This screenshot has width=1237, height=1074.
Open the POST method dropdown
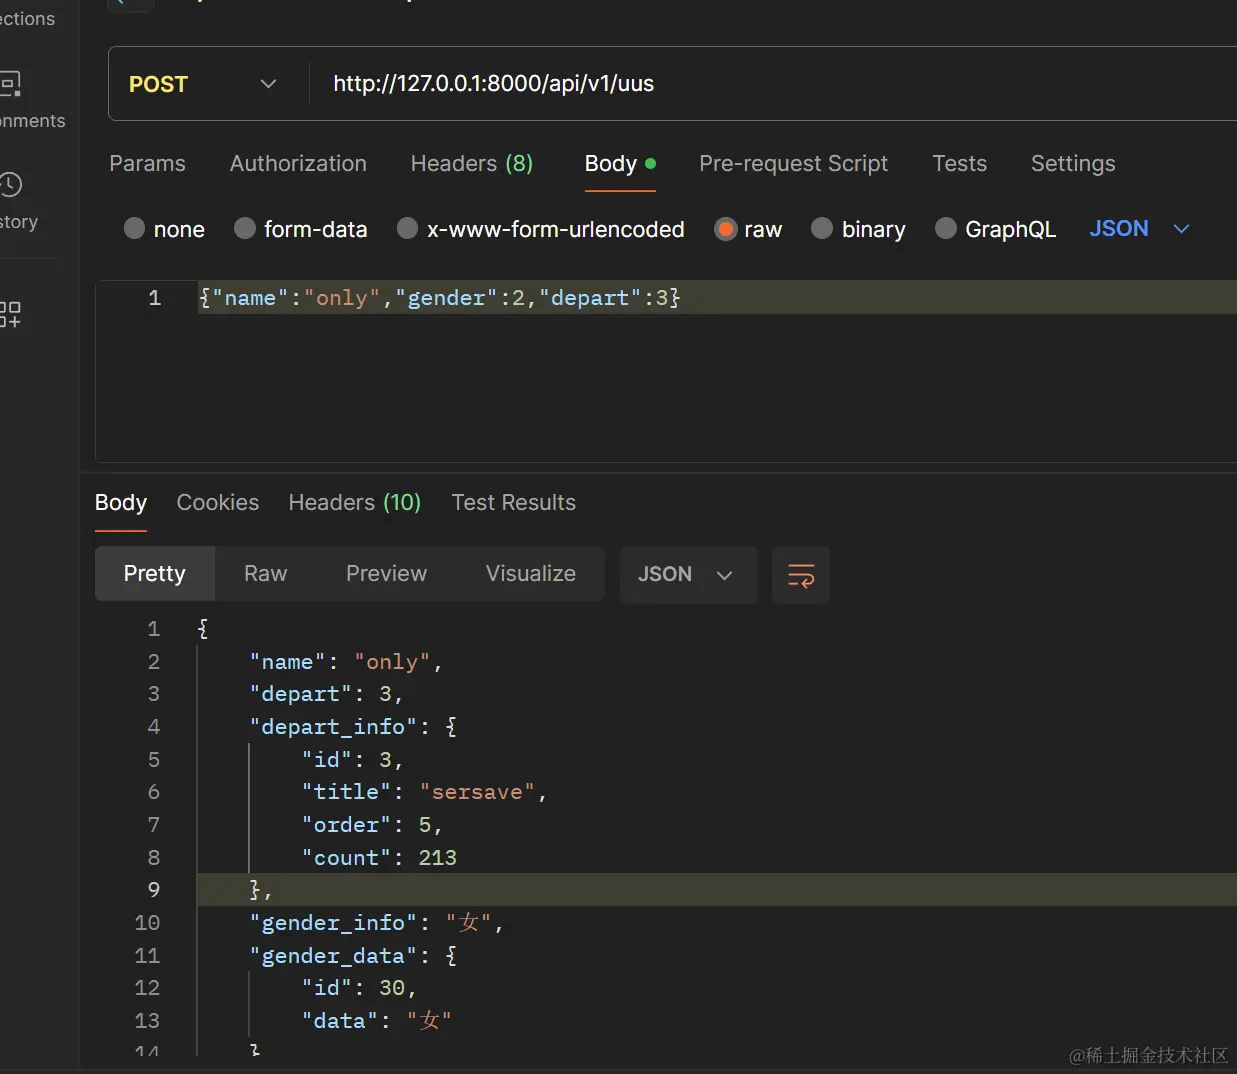(x=203, y=84)
